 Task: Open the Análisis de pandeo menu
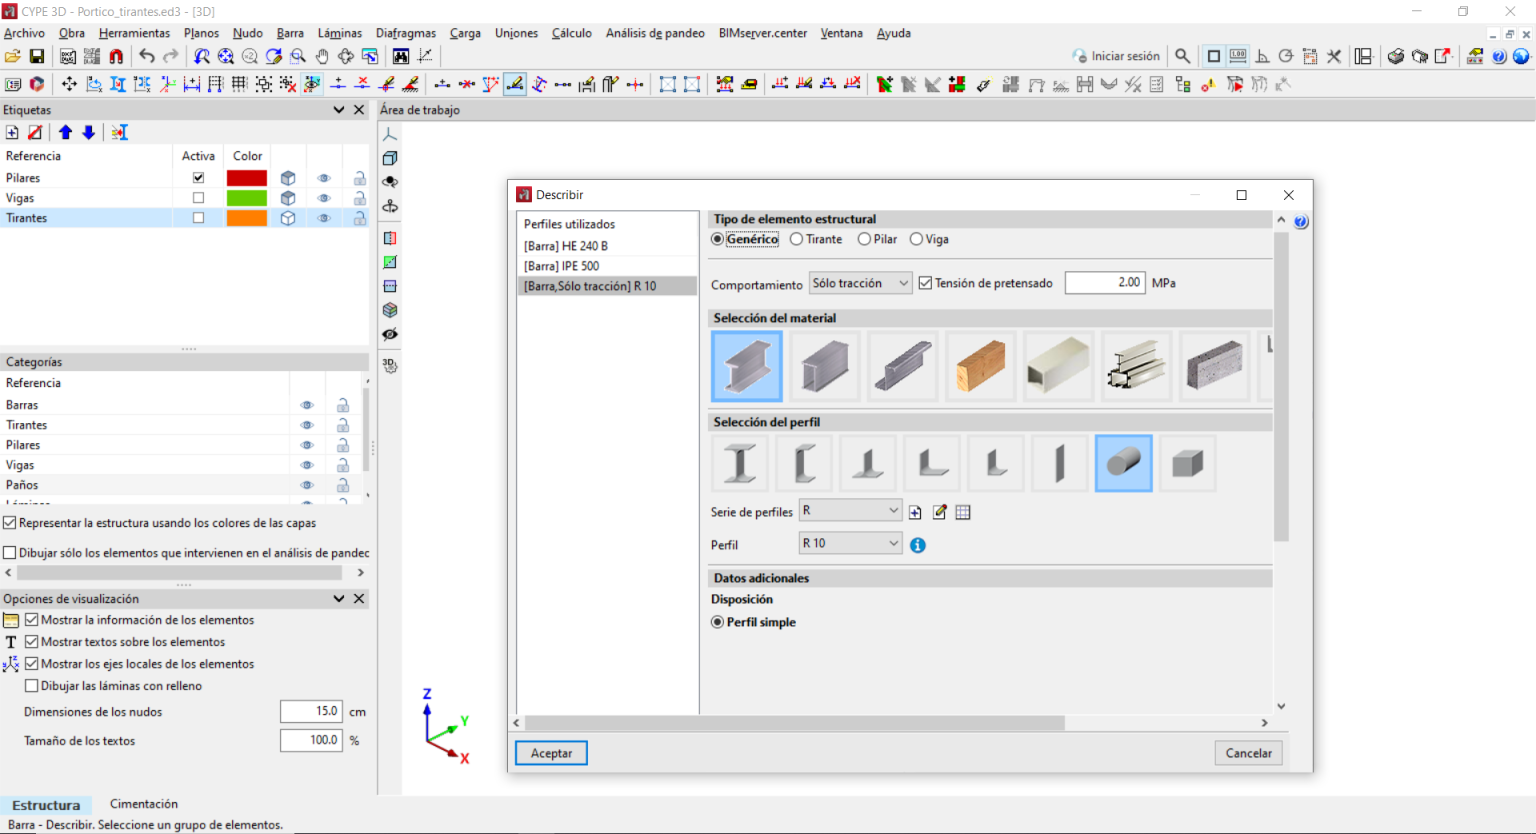point(655,33)
